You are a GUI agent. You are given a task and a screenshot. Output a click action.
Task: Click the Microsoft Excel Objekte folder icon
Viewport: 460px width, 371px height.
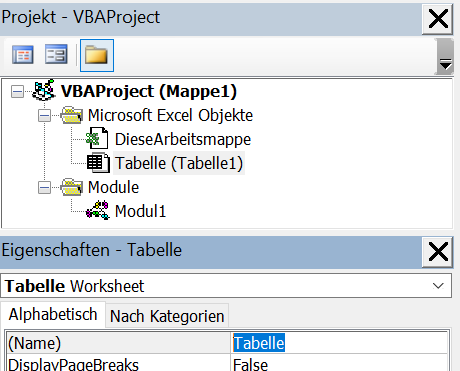(72, 115)
